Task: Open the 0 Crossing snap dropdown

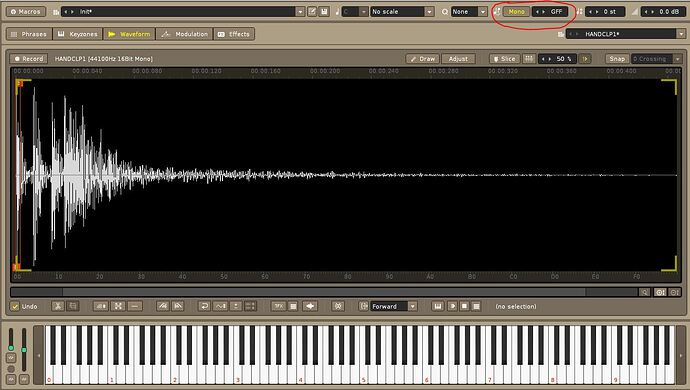Action: (x=678, y=59)
